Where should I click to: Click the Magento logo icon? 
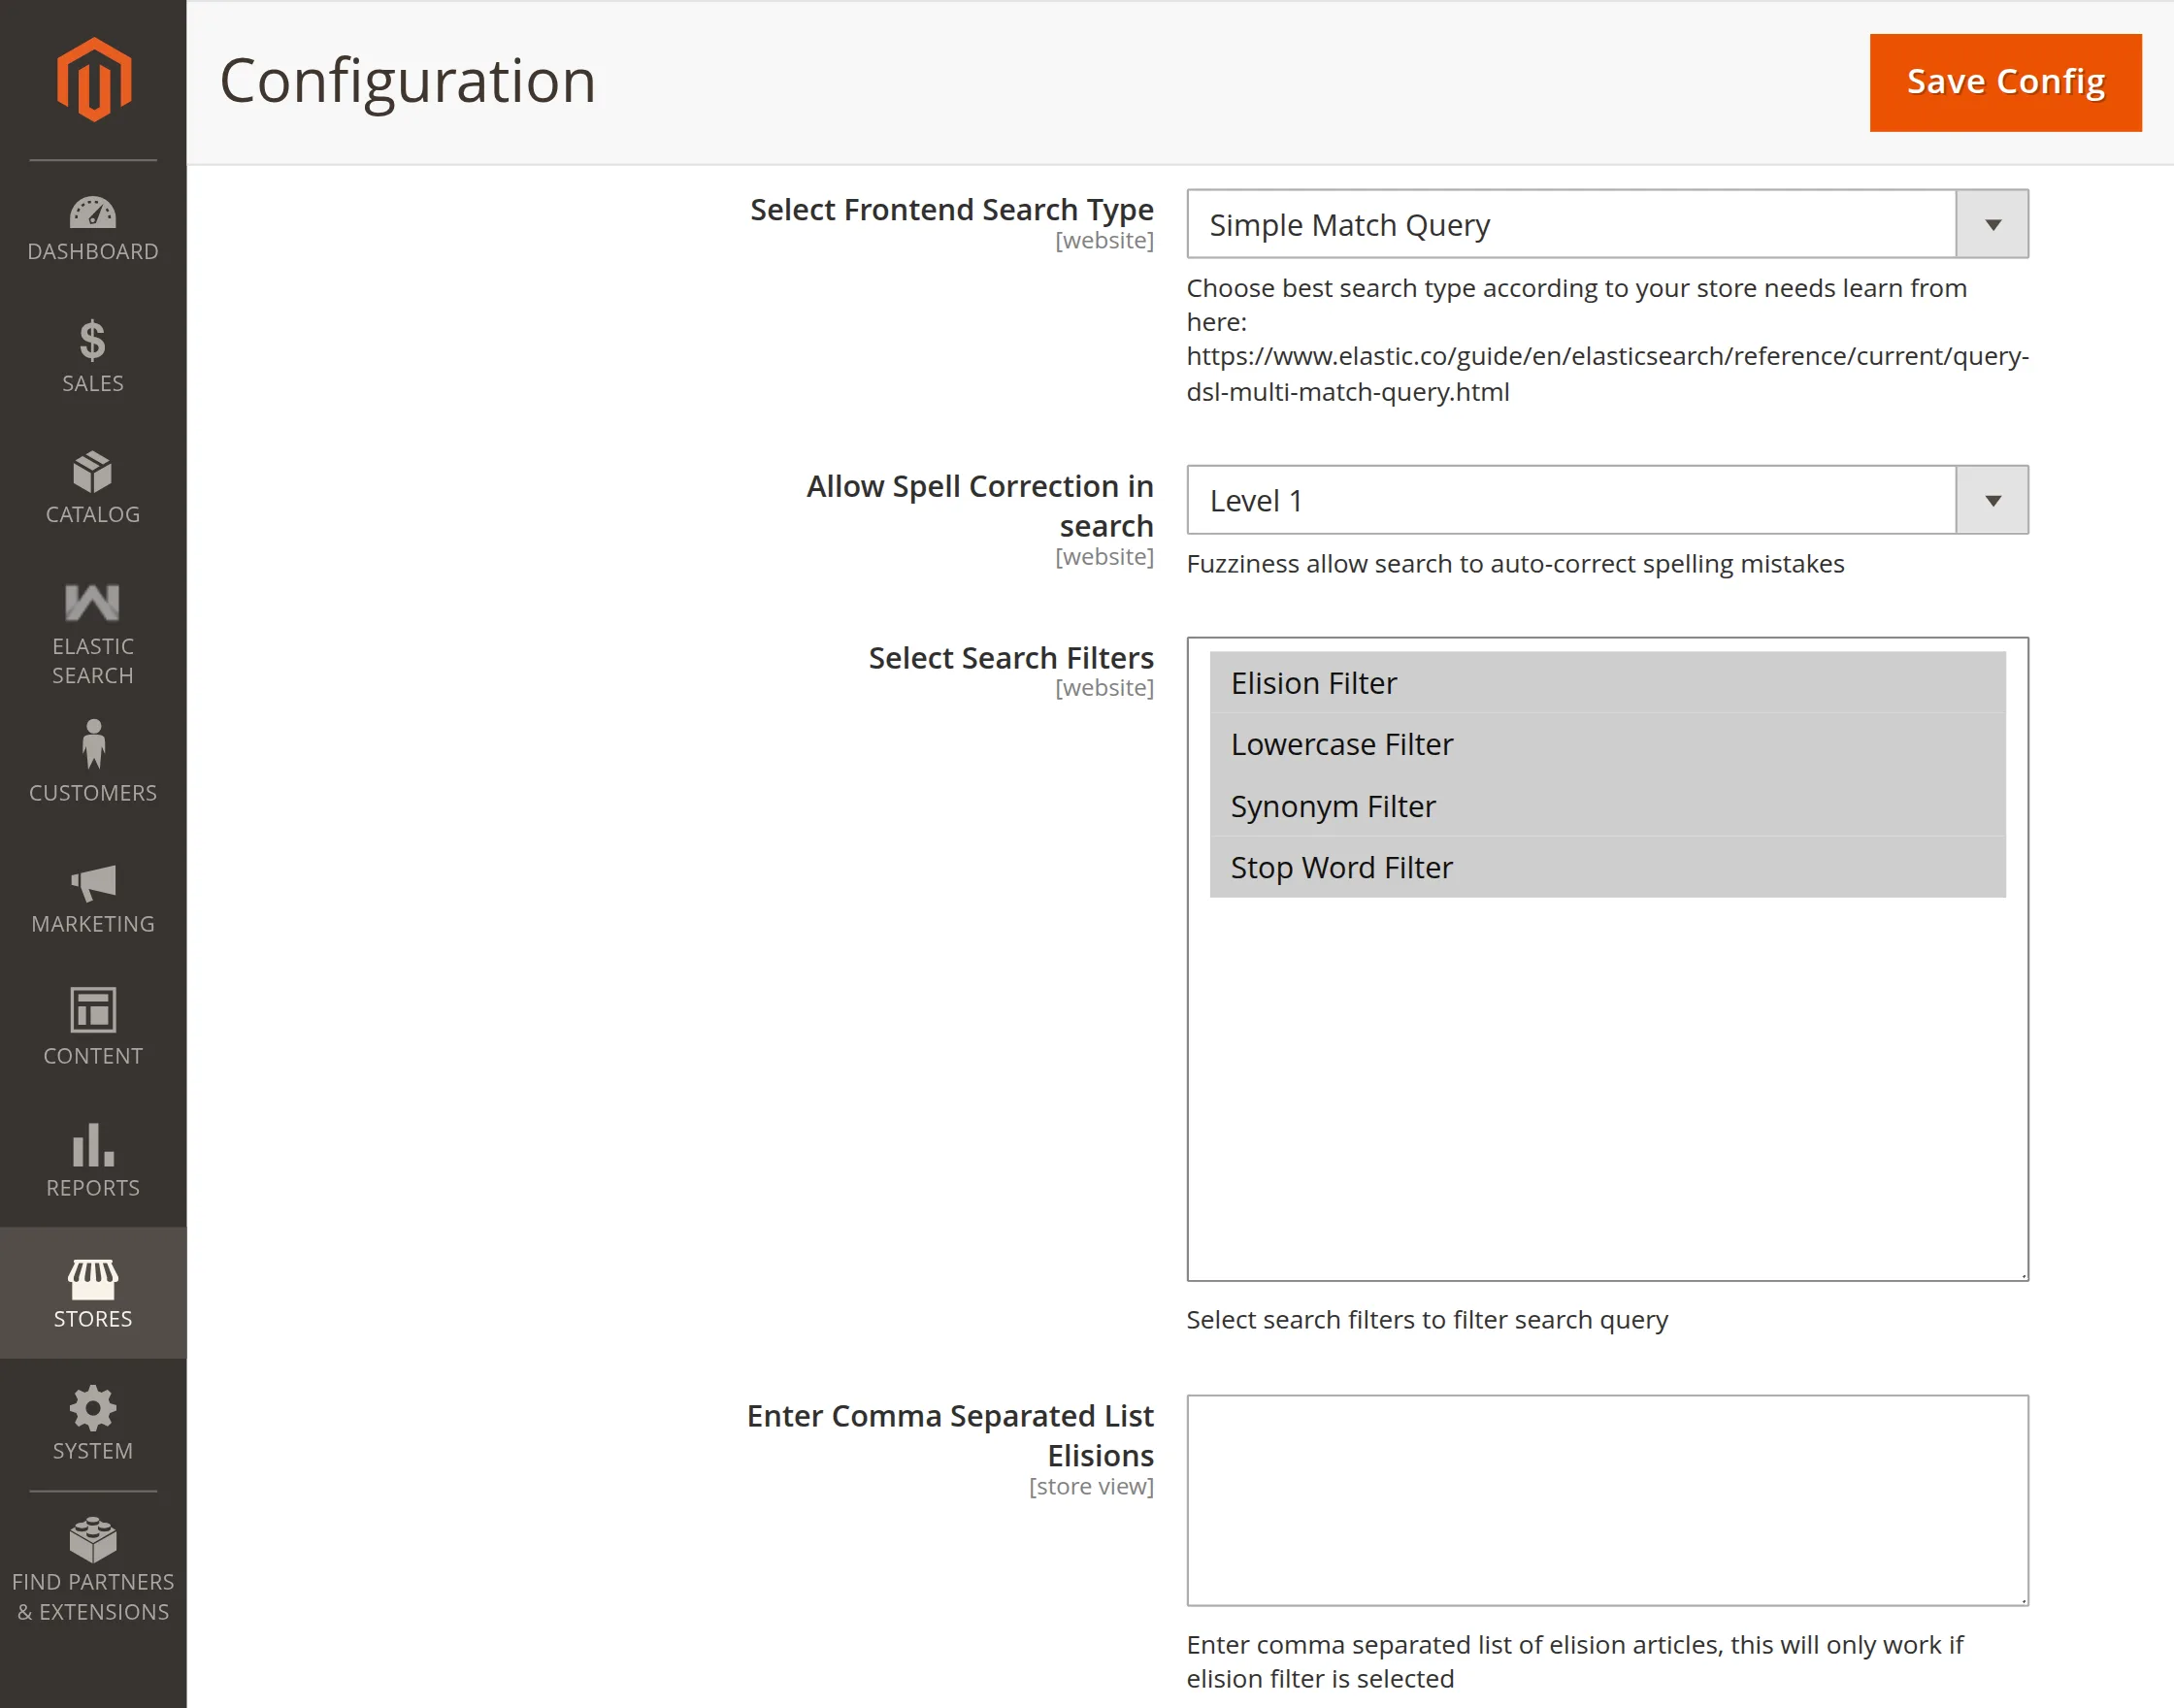click(x=93, y=80)
